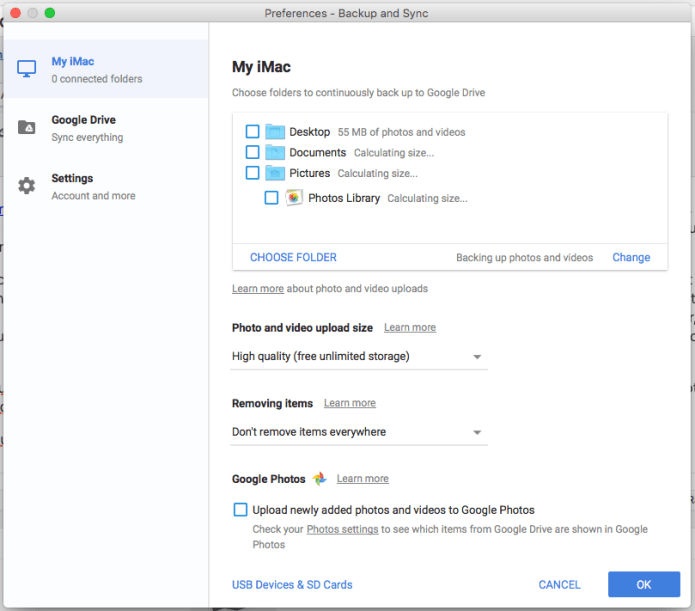
Task: Check the Desktop folder checkbox
Action: click(x=252, y=132)
